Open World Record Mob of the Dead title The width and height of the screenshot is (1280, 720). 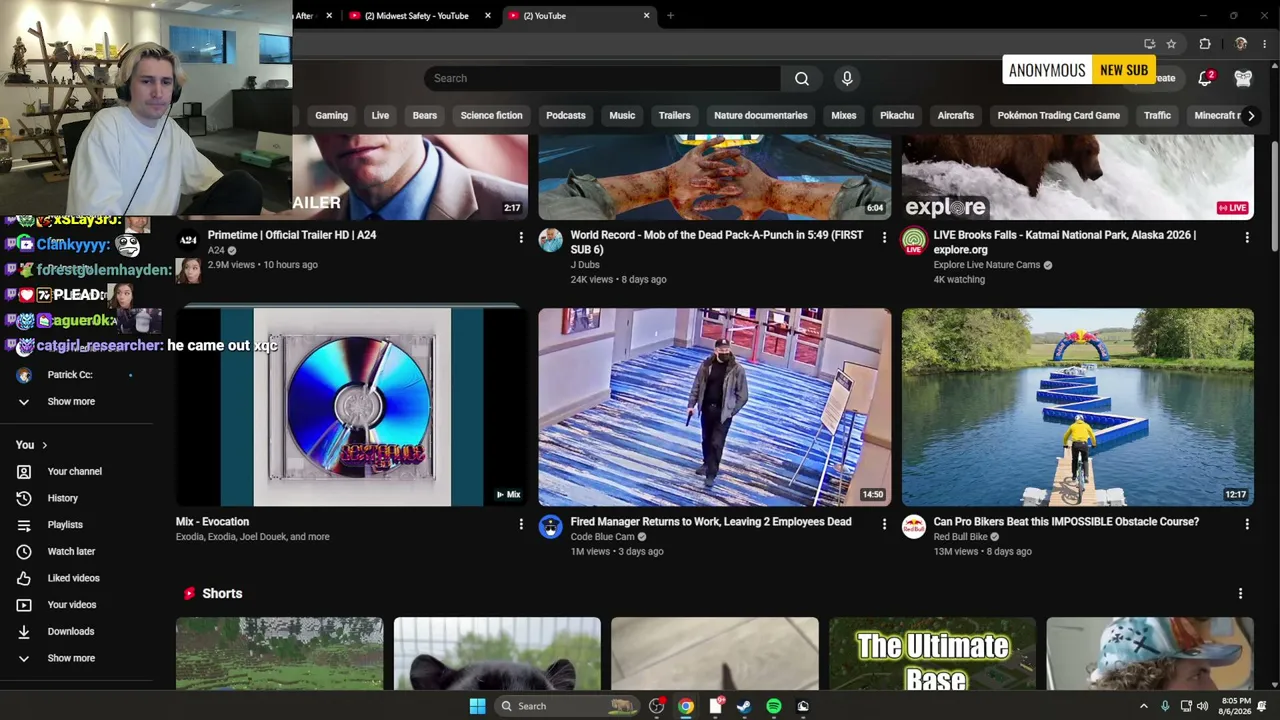(717, 242)
